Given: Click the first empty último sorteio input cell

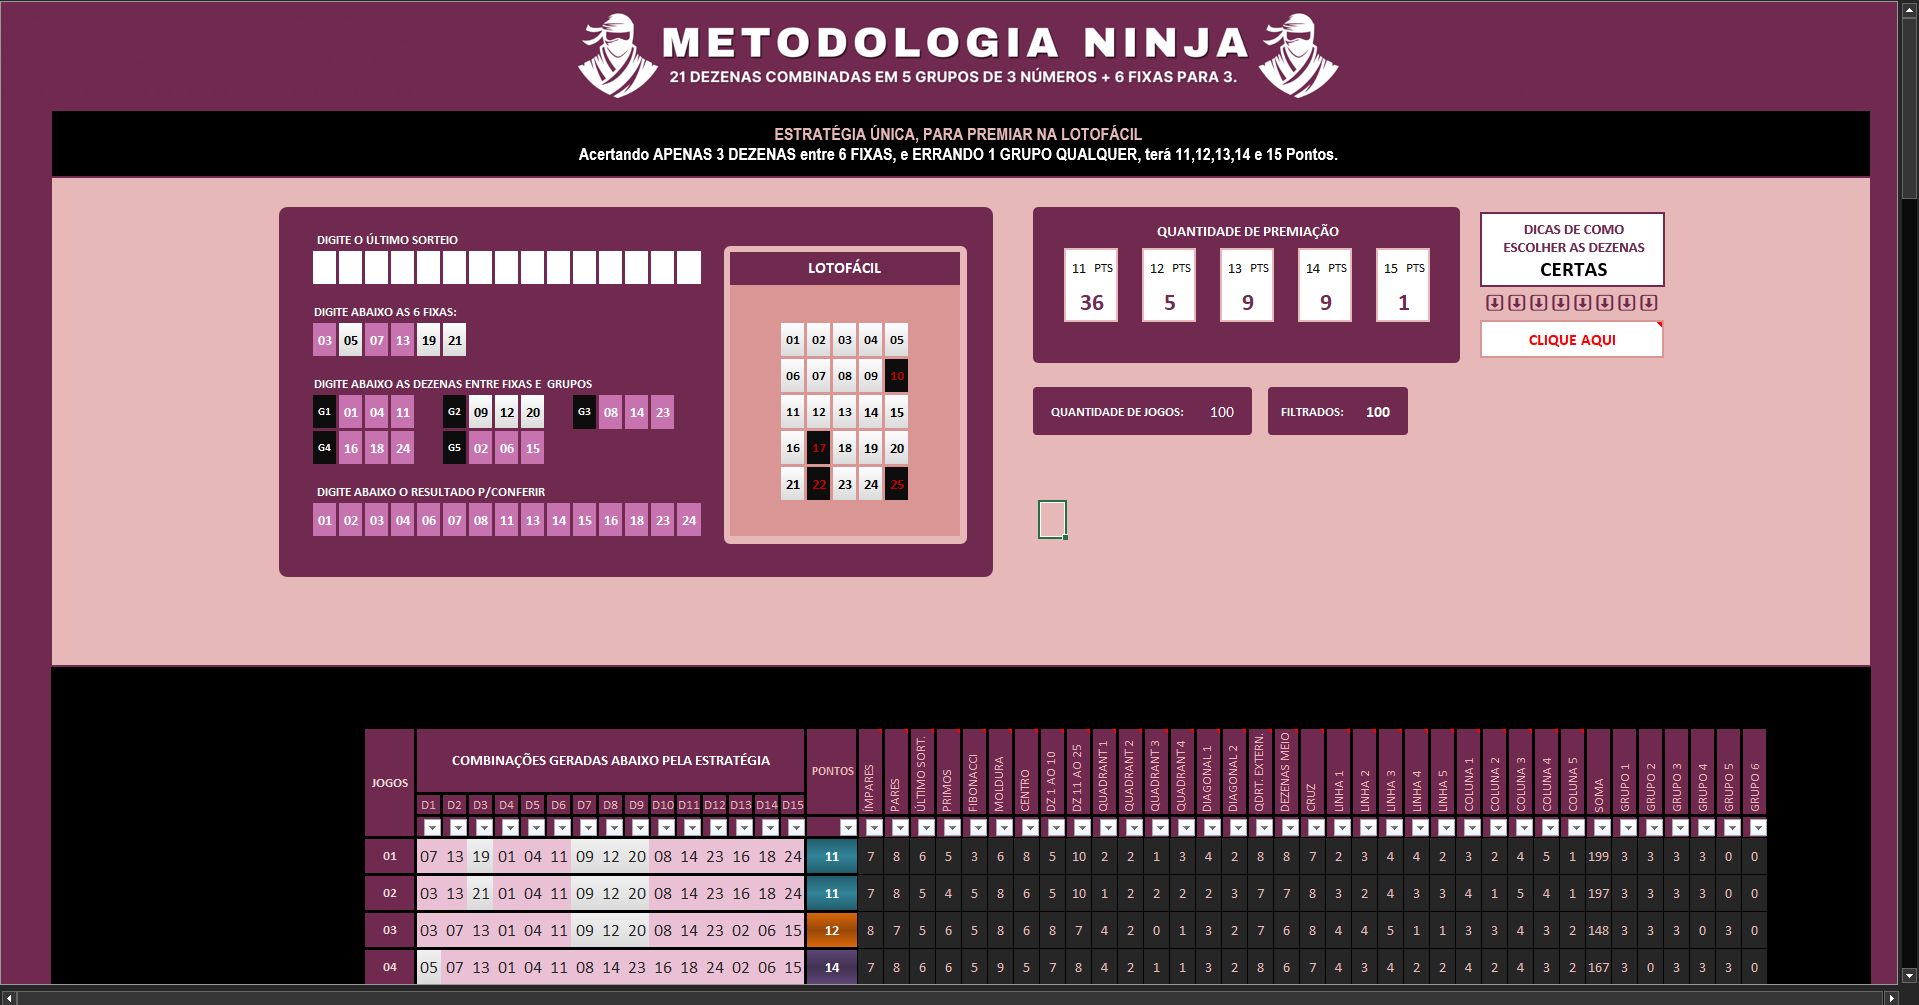Looking at the screenshot, I should point(325,268).
